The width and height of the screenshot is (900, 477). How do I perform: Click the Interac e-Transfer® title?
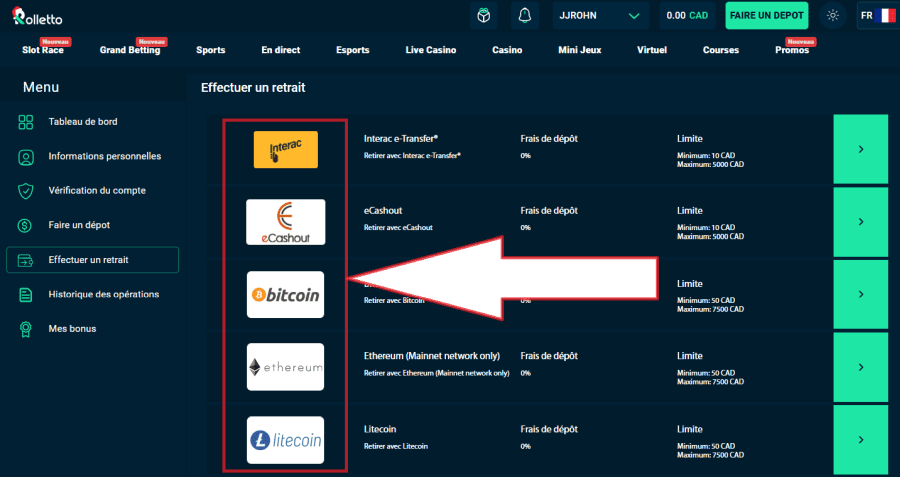401,138
